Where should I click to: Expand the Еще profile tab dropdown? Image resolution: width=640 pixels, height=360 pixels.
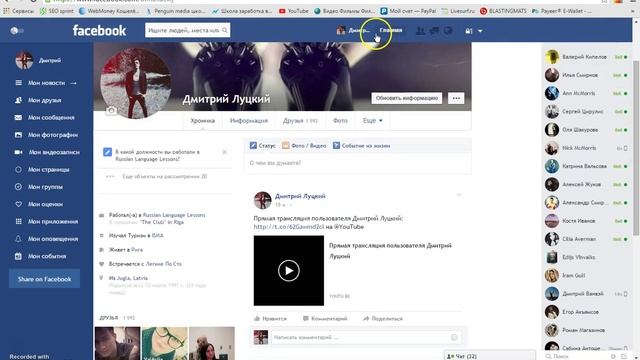[372, 121]
